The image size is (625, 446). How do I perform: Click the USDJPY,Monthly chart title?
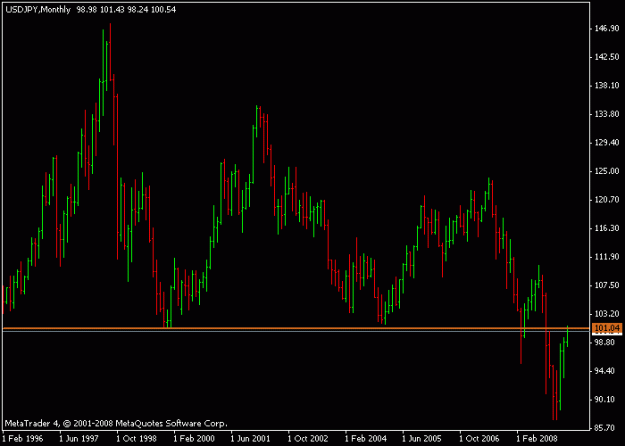[38, 10]
